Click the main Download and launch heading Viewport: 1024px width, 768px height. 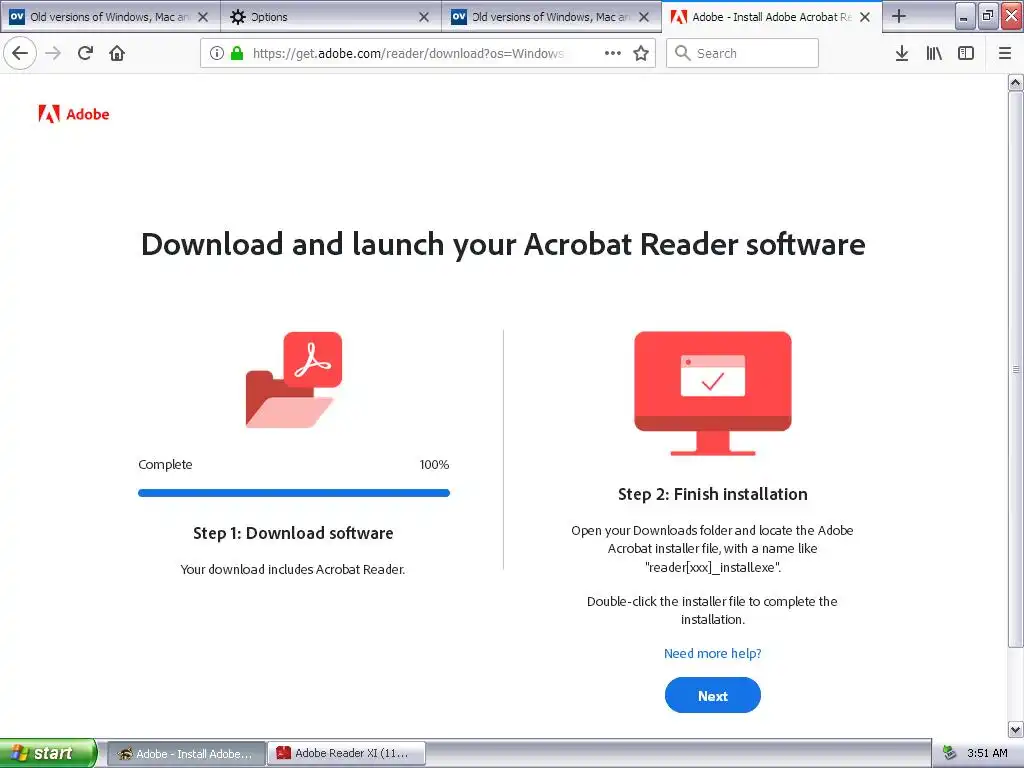503,245
